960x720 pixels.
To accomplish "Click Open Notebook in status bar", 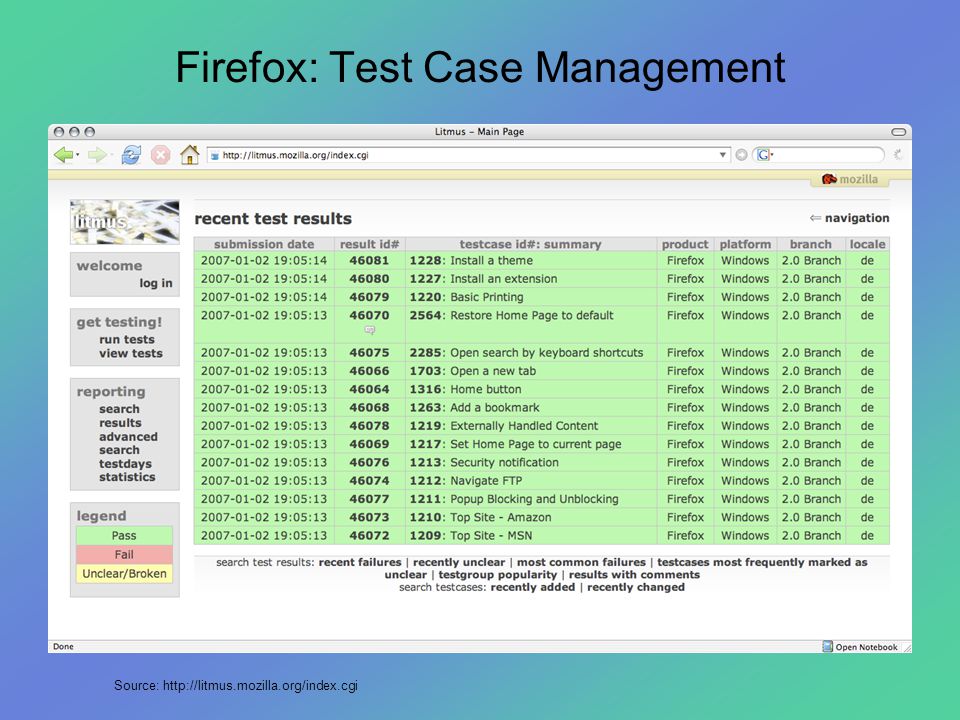I will click(860, 647).
